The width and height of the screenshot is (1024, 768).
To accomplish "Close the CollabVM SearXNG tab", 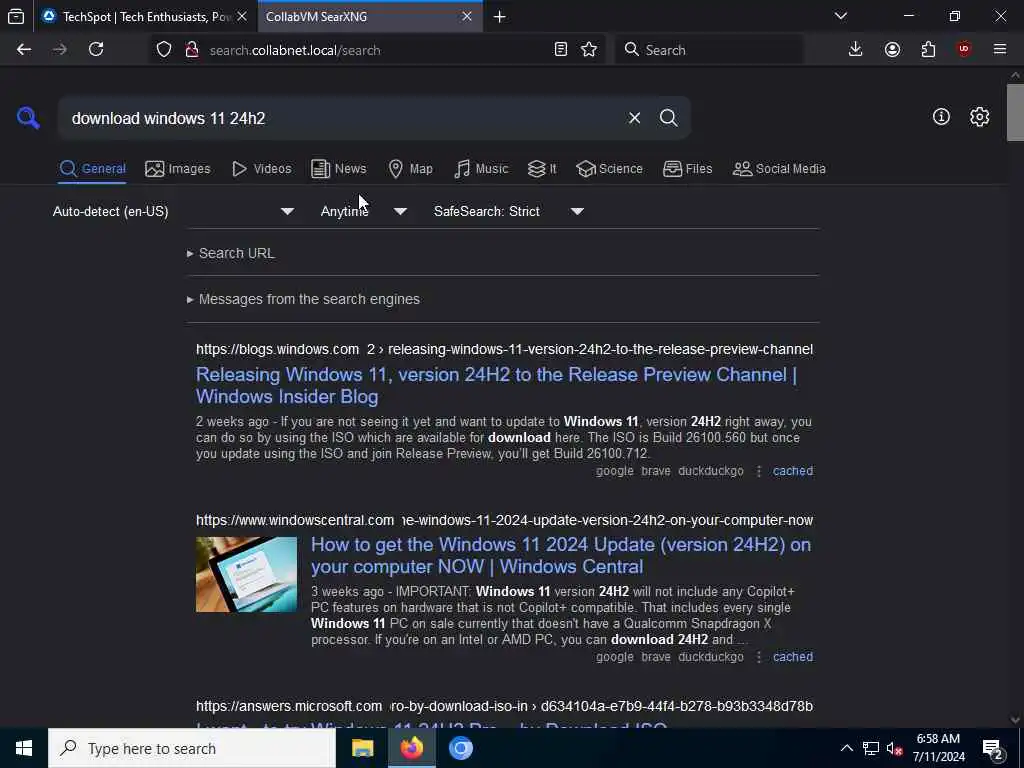I will coord(467,16).
